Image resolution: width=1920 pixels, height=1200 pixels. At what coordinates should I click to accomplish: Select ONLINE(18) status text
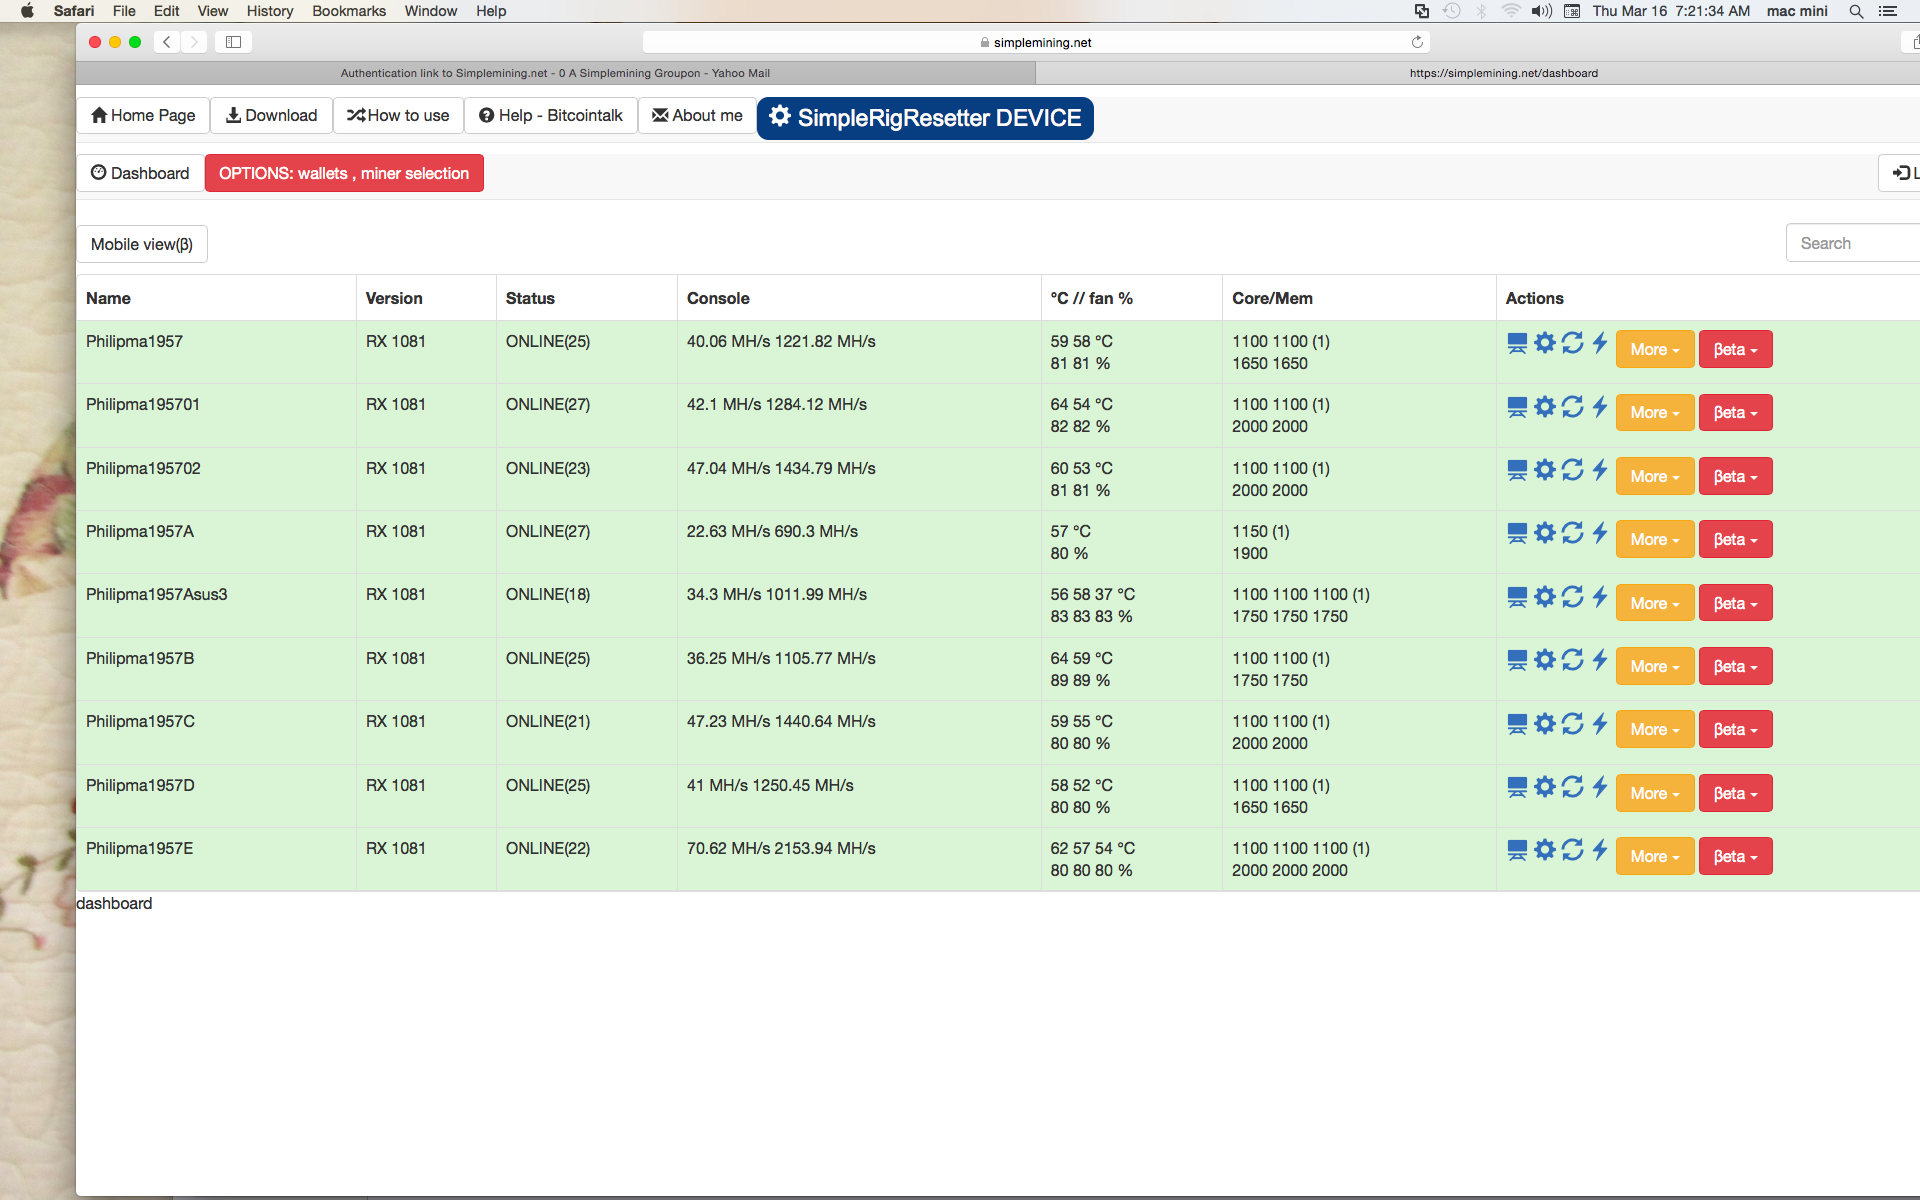point(548,594)
